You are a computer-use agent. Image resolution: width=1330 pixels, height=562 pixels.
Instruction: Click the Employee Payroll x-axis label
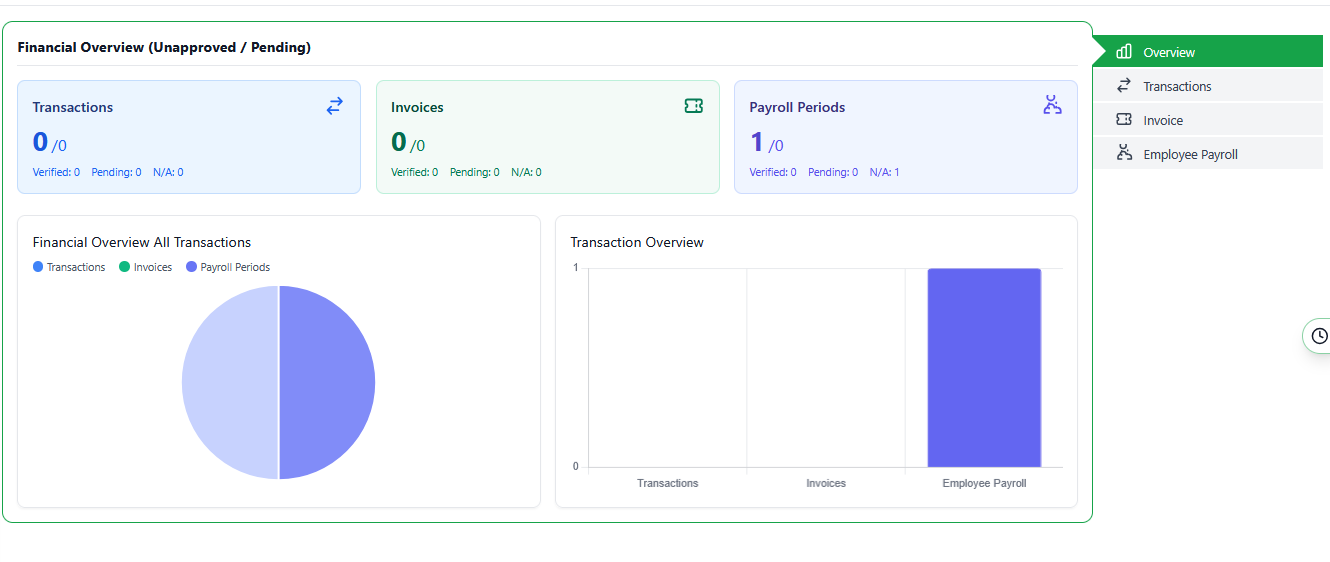click(x=984, y=483)
